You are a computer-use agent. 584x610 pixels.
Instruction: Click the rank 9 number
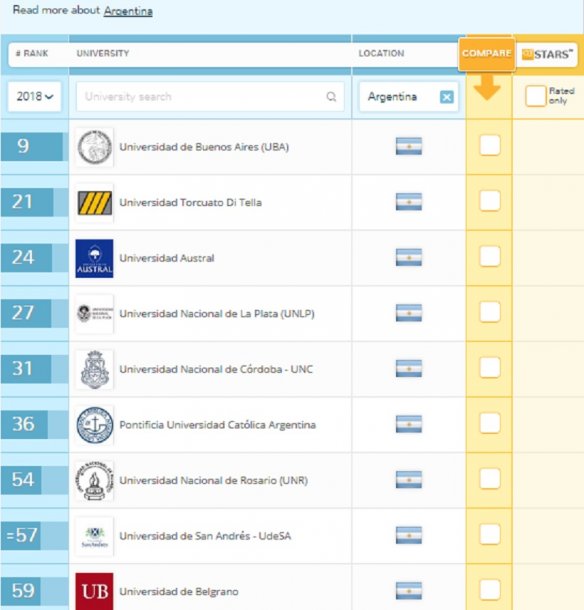23,146
